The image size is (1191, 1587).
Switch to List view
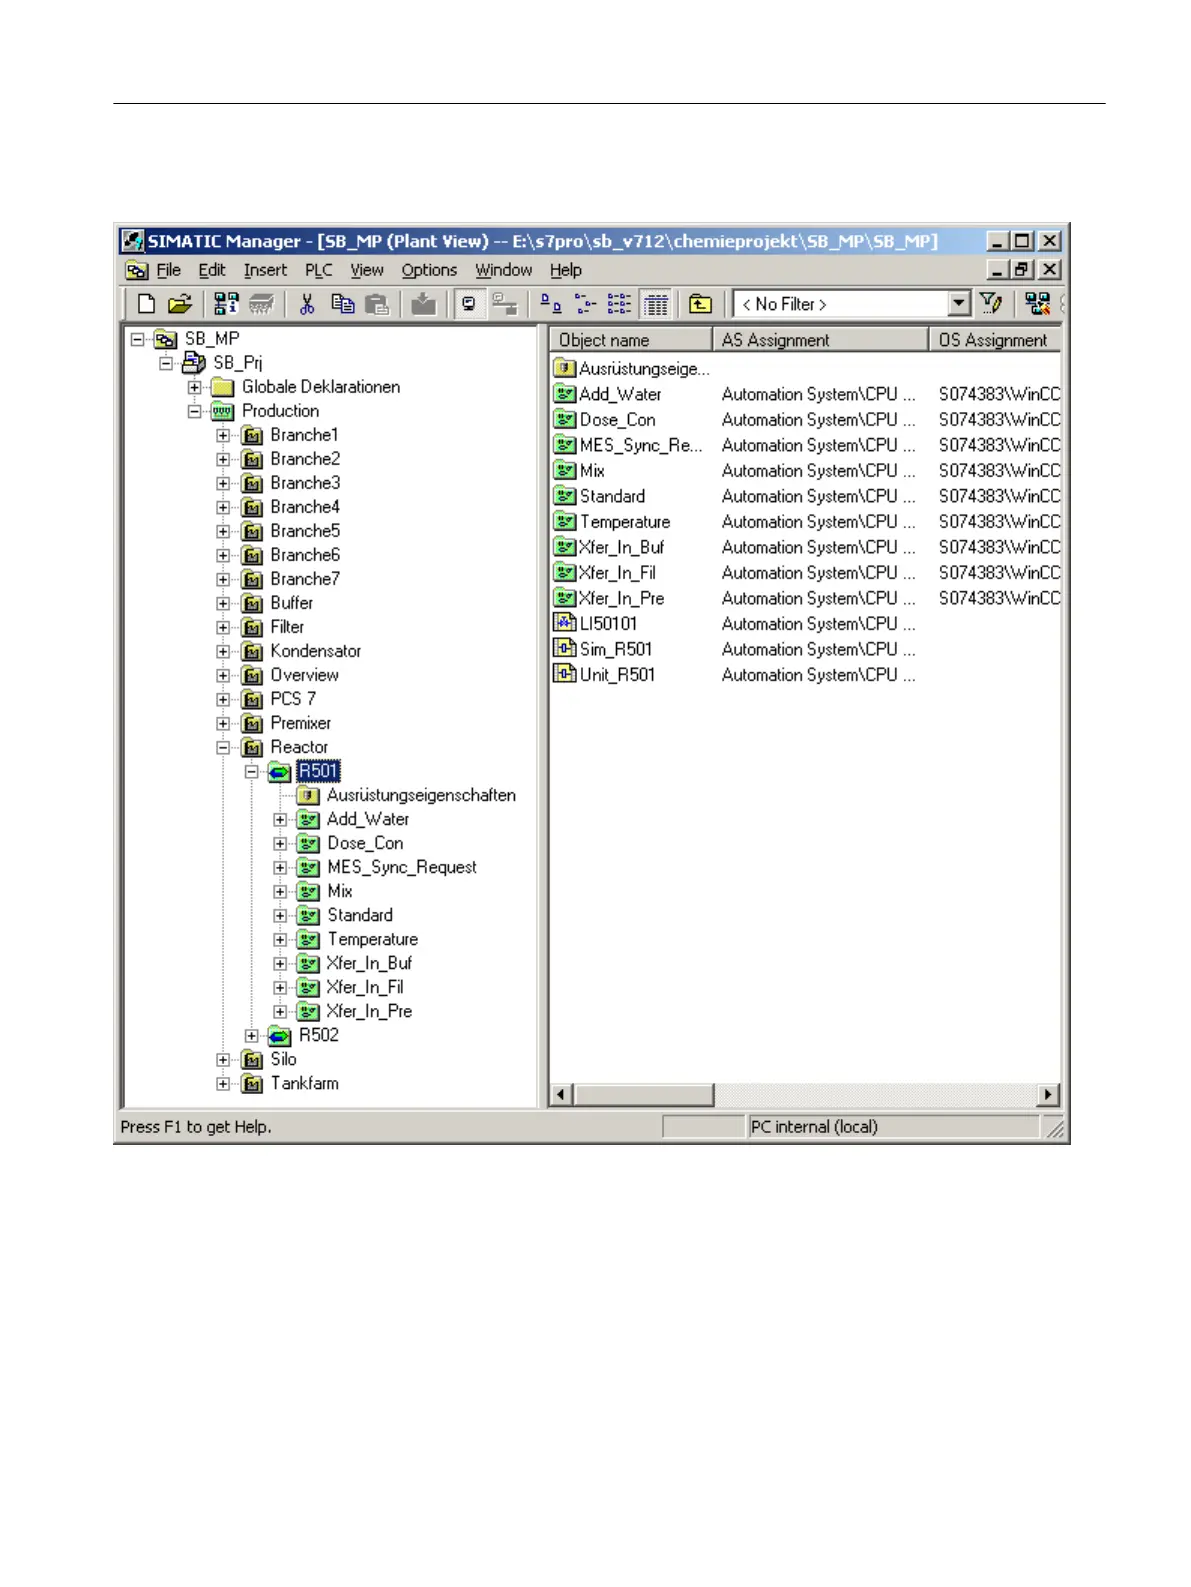click(x=620, y=304)
